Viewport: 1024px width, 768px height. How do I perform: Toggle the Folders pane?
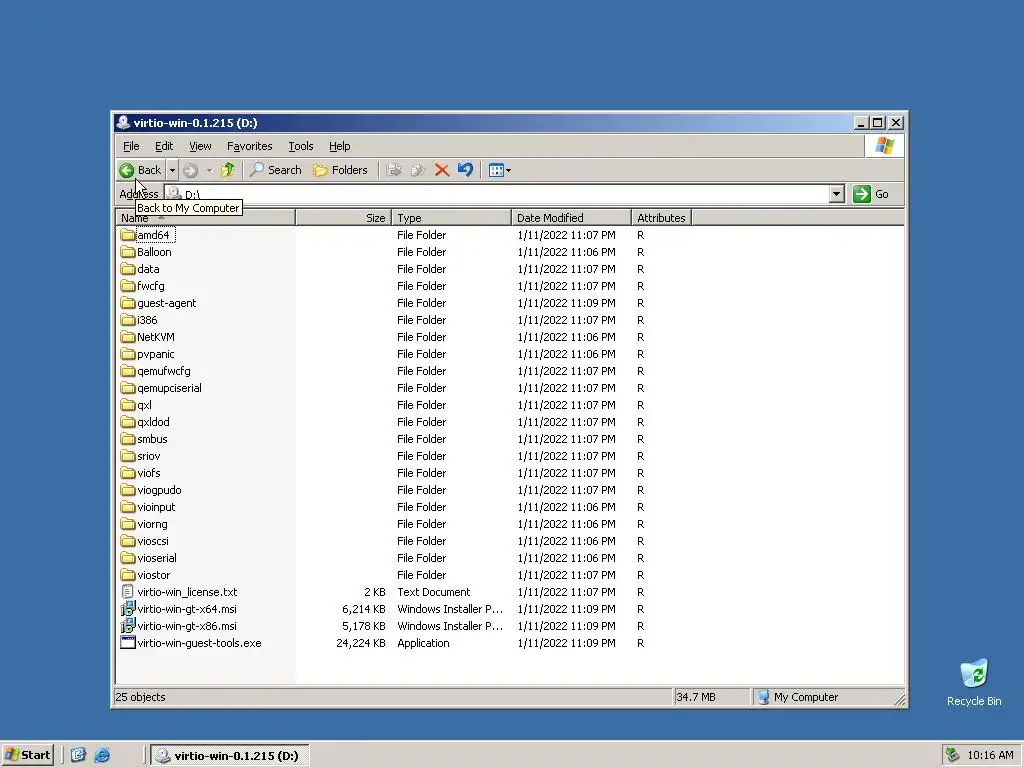[x=340, y=170]
